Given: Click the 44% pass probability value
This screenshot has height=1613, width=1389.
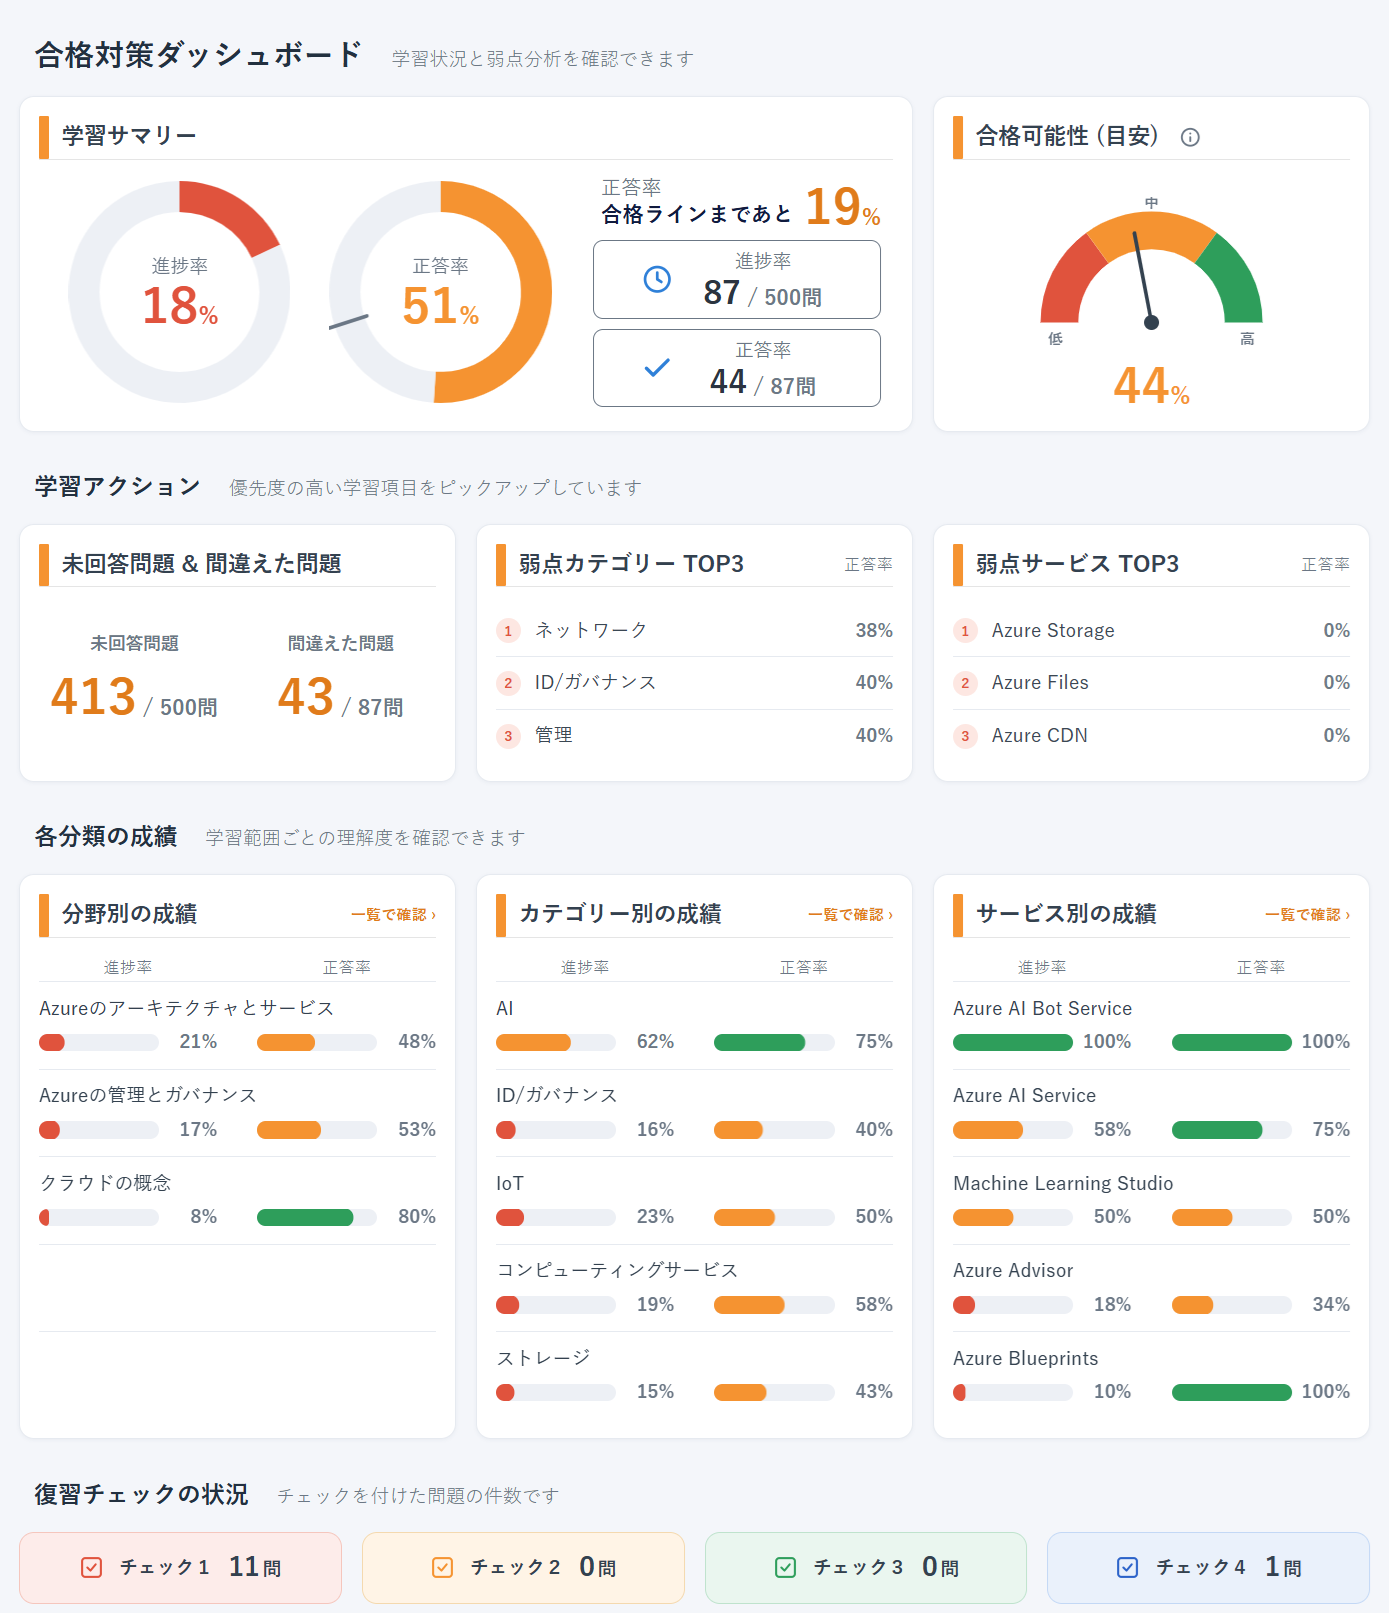Looking at the screenshot, I should pyautogui.click(x=1151, y=386).
